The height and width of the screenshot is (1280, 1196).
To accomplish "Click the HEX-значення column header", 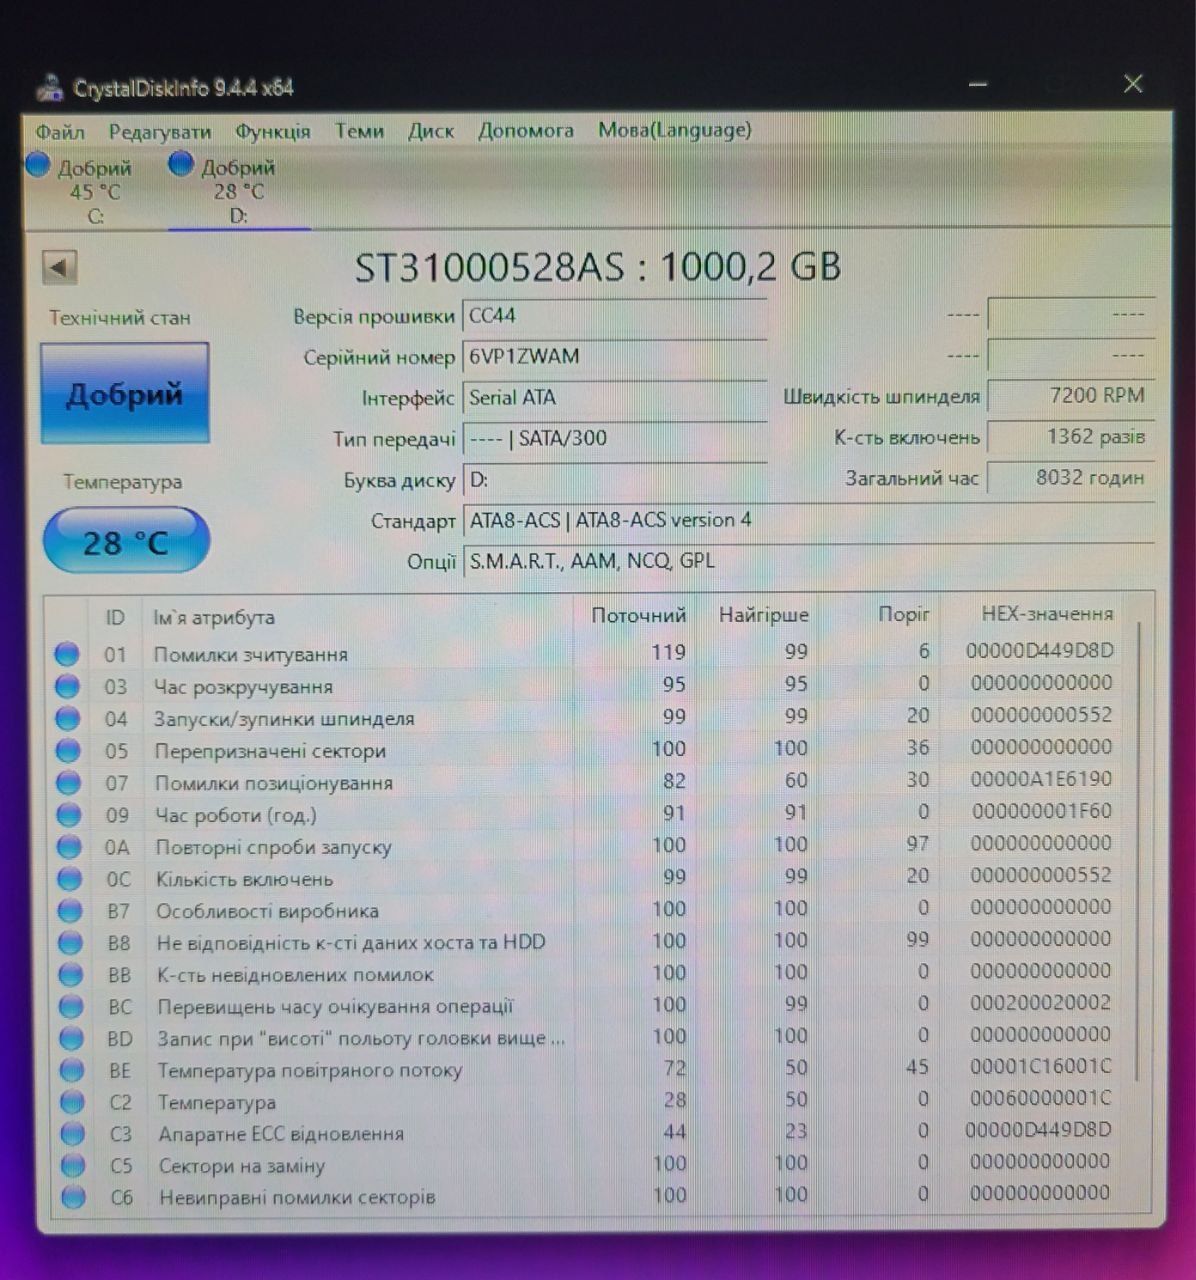I will tap(1046, 614).
